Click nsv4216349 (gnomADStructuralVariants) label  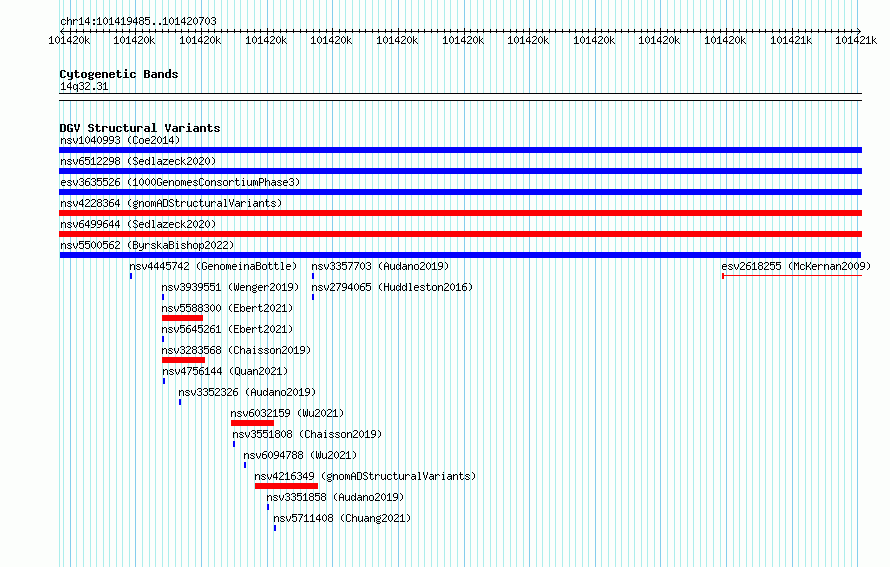point(365,476)
